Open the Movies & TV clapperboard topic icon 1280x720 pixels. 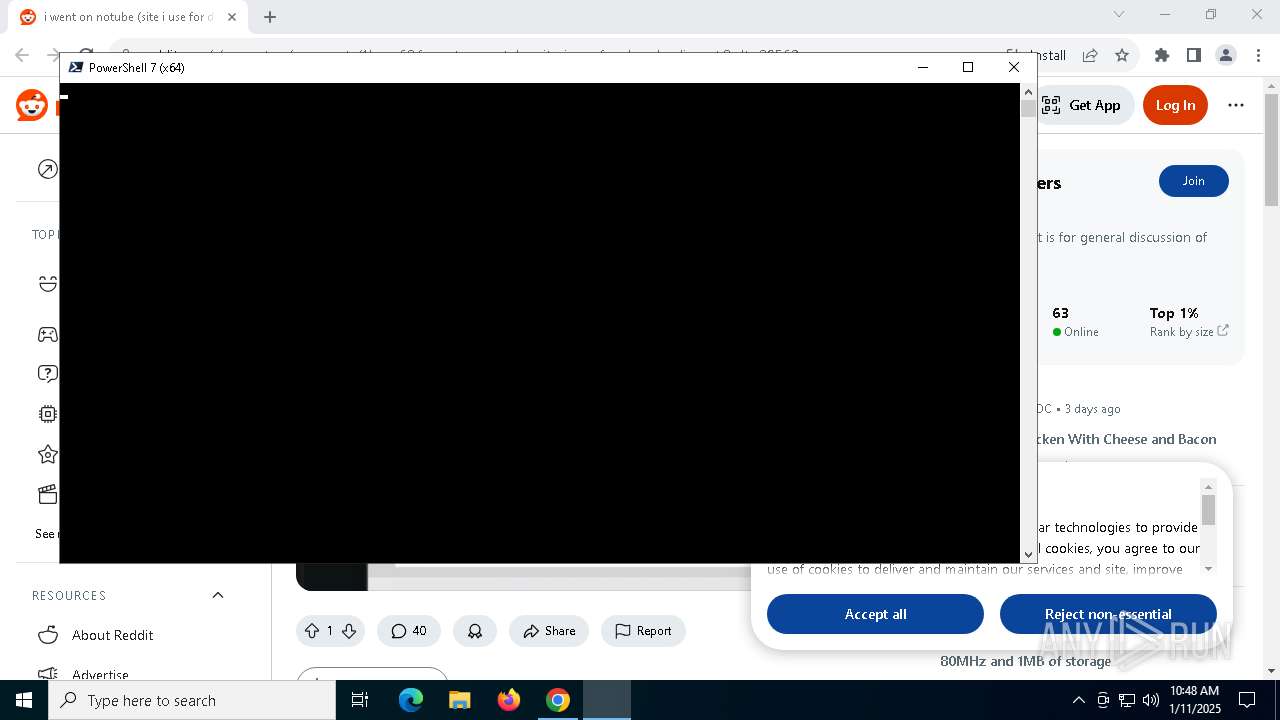(47, 494)
